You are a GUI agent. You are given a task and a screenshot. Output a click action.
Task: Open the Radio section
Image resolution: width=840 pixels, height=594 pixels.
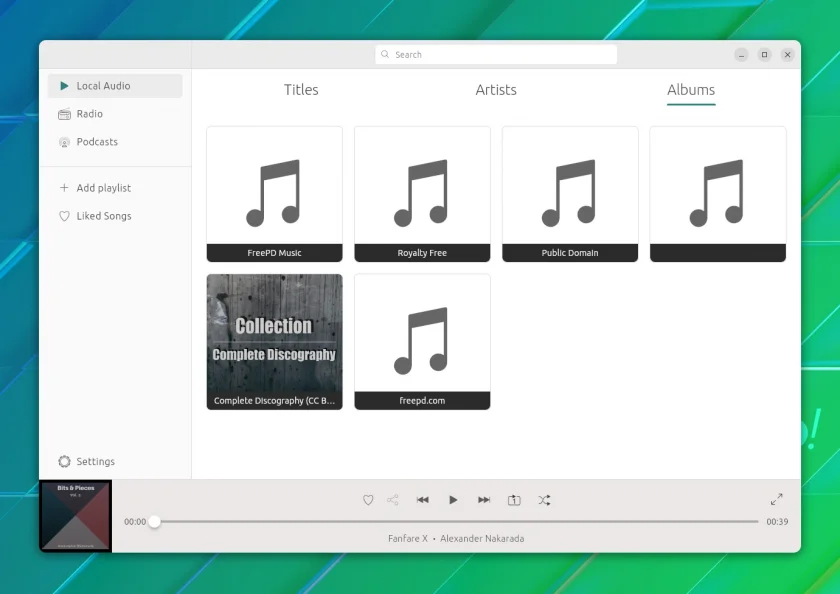[x=115, y=114]
